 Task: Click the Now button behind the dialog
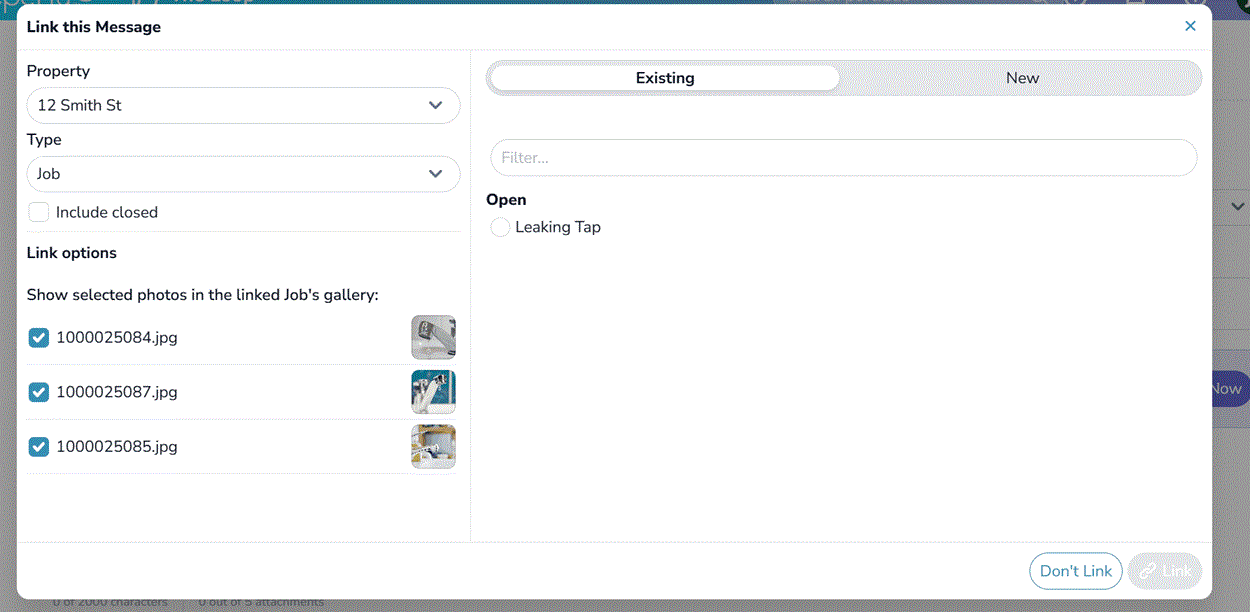[x=1228, y=388]
